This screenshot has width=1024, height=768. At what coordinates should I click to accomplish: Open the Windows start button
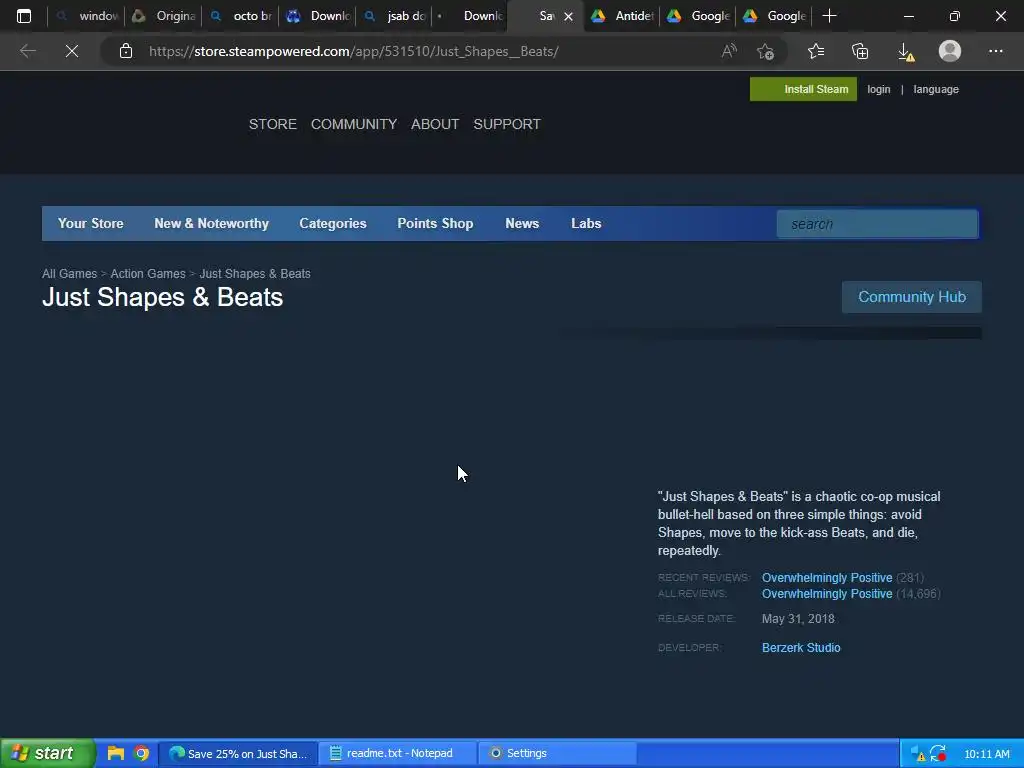[47, 753]
